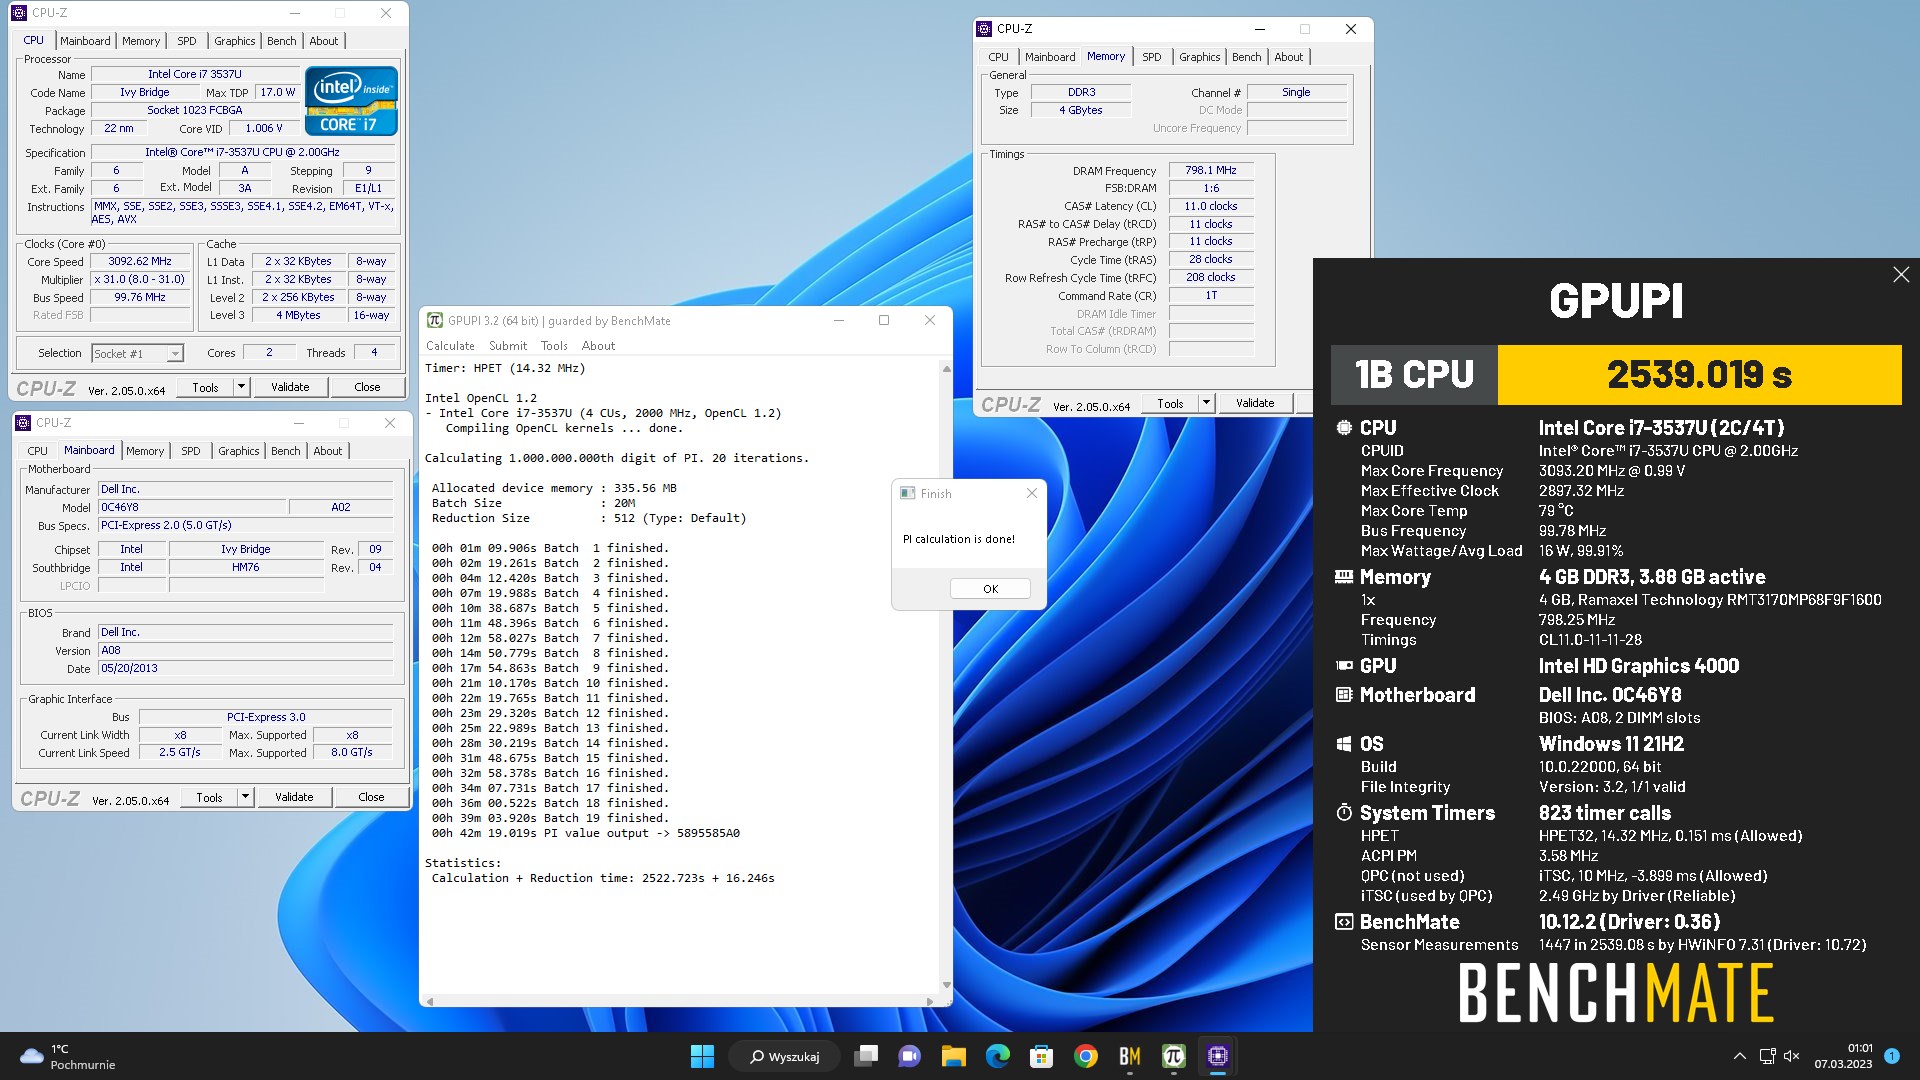Open File Explorer from taskbar
Screen dimensions: 1920x1080
click(953, 1056)
